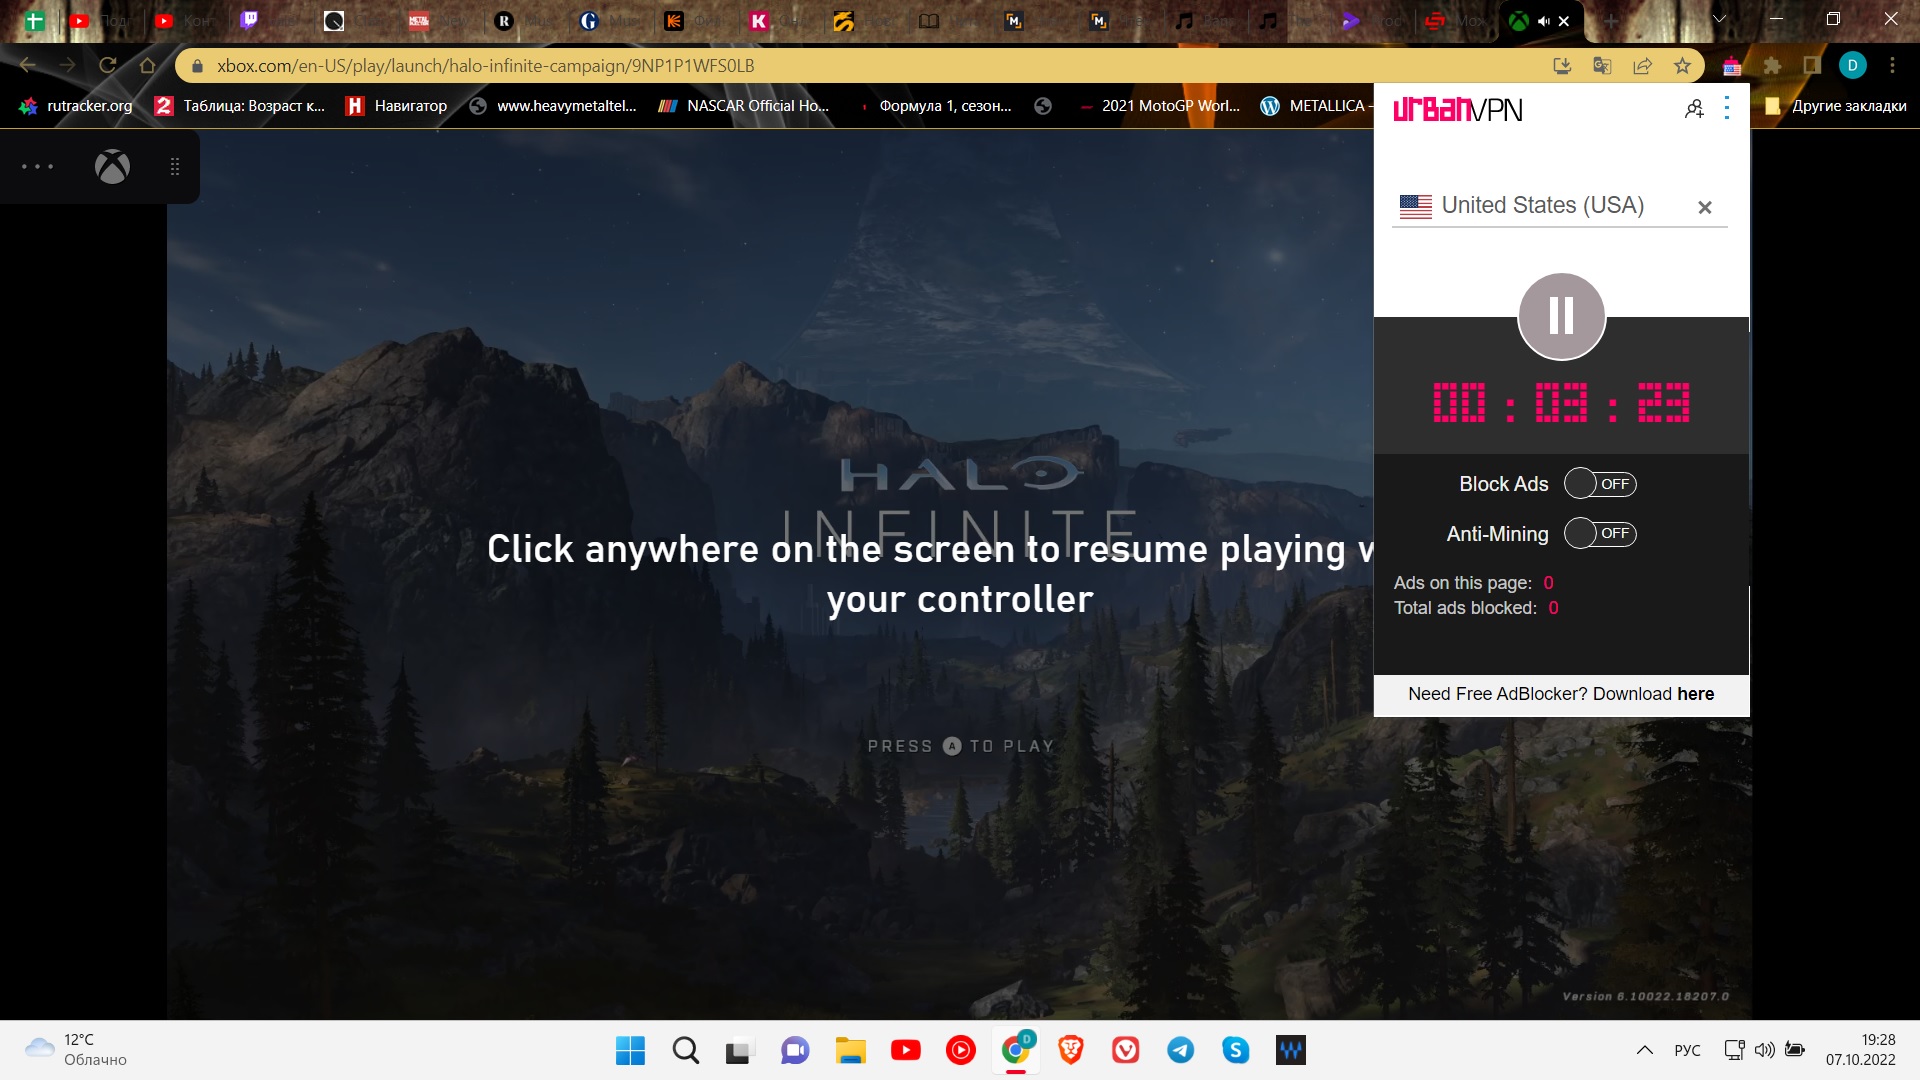This screenshot has width=1920, height=1080.
Task: Close the active Xbox tab
Action: pos(1564,21)
